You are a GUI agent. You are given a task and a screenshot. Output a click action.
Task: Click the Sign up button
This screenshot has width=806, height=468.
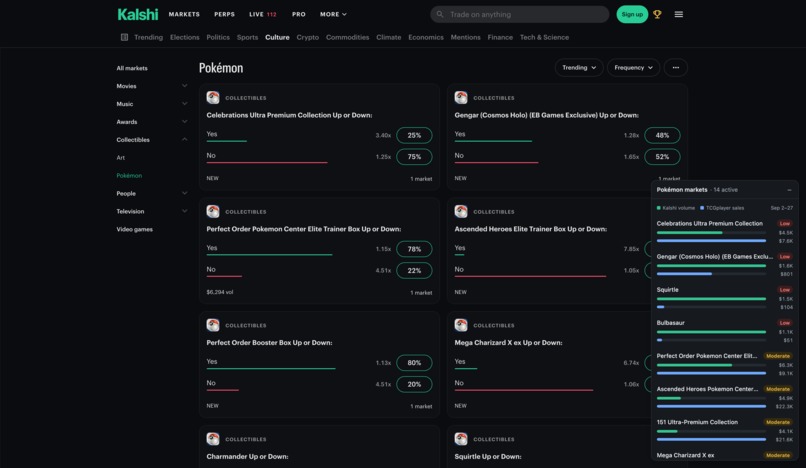click(632, 14)
